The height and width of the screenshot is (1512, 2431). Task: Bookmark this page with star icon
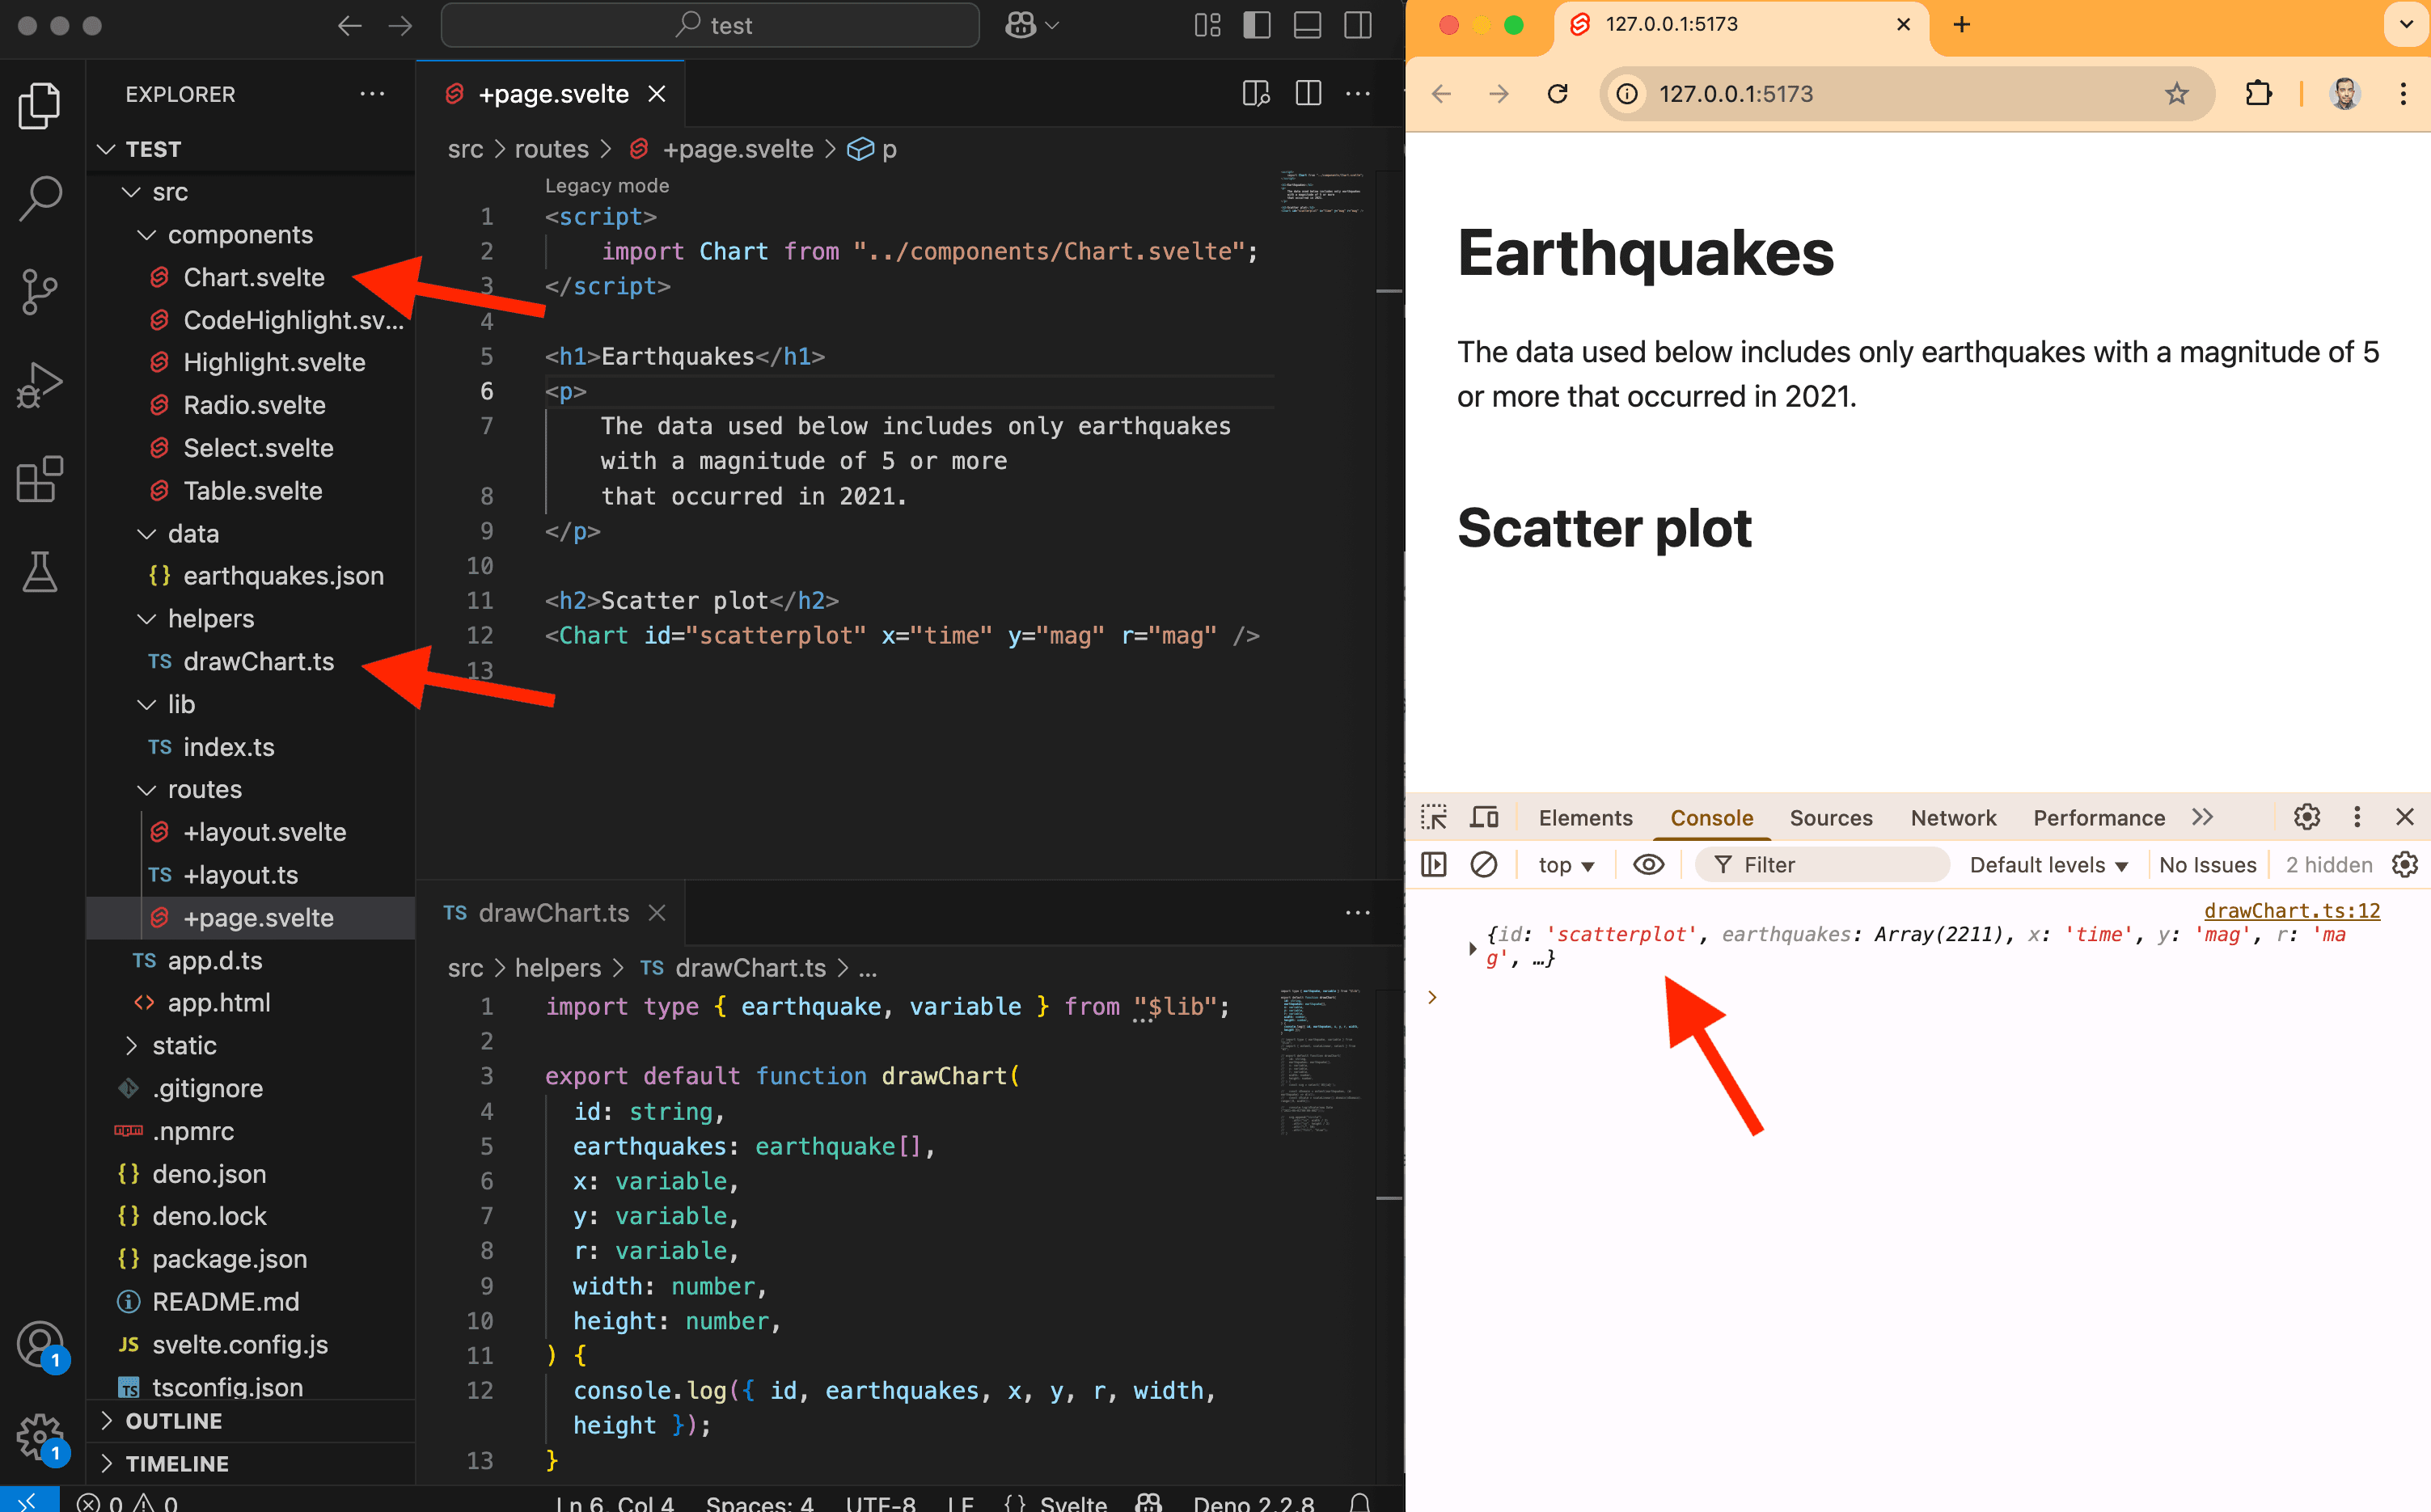(x=2176, y=94)
